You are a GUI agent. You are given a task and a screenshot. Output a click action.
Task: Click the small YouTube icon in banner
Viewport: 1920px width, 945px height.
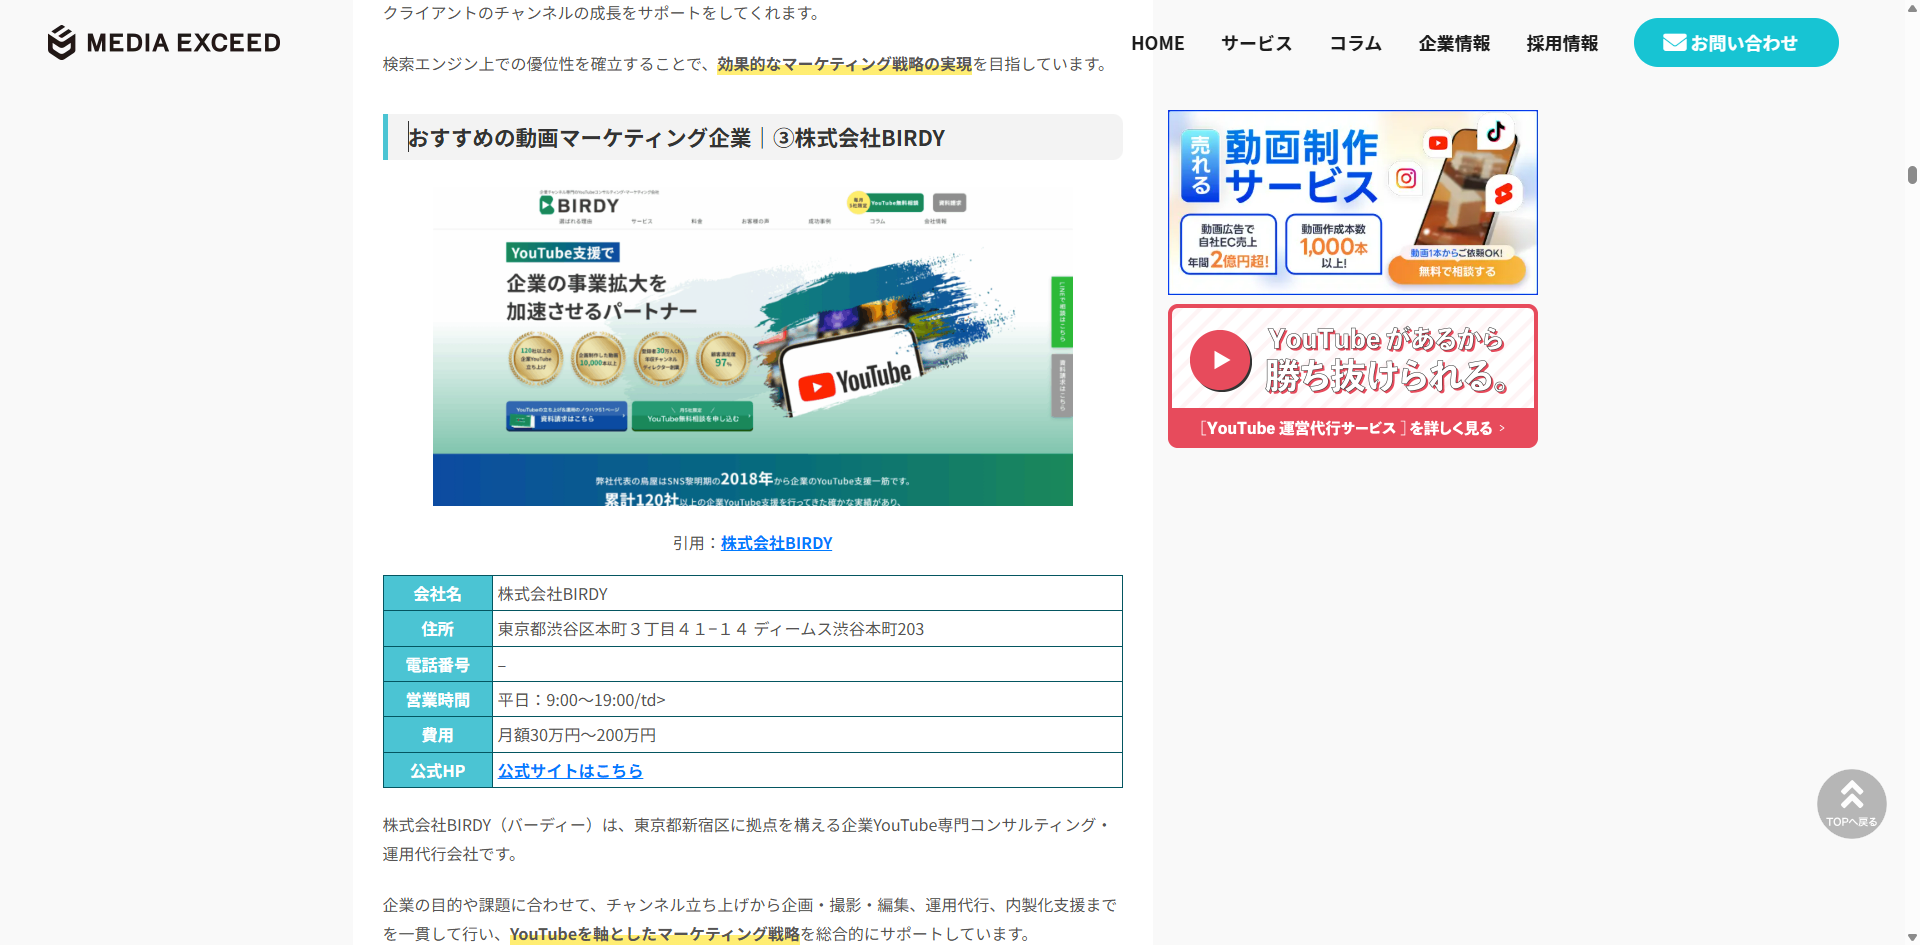tap(1438, 143)
